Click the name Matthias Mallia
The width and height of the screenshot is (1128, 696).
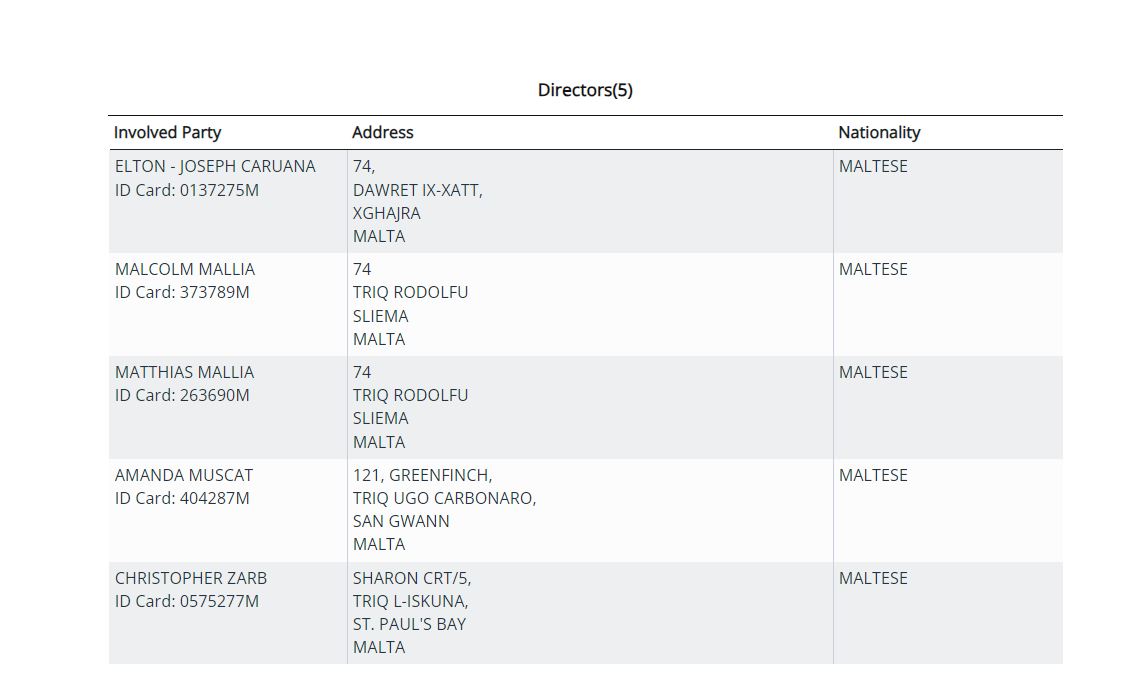click(x=185, y=372)
